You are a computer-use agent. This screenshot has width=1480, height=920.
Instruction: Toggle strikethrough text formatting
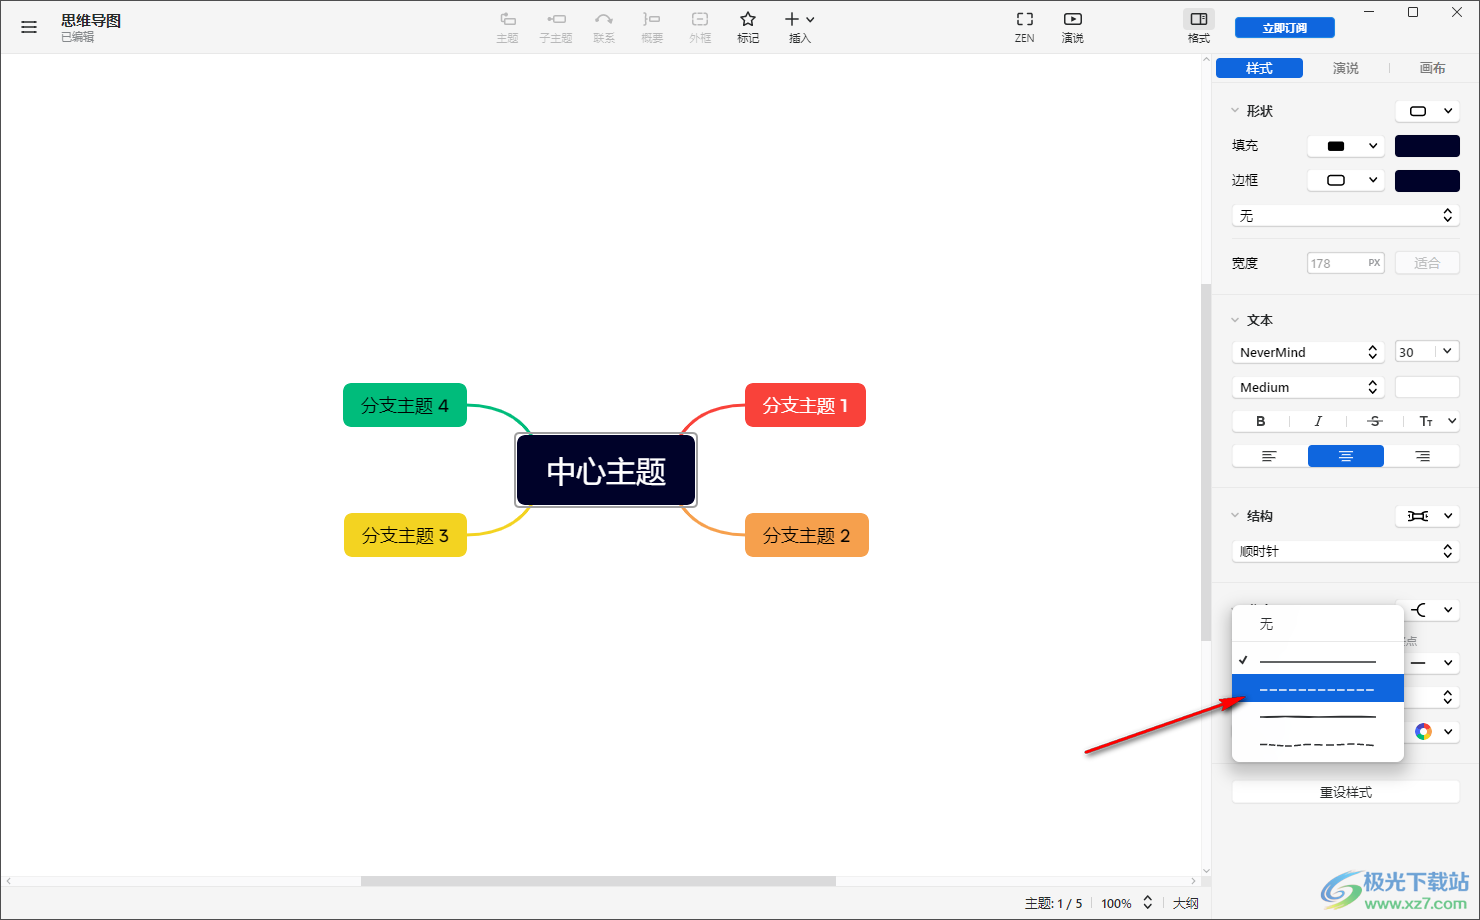[1375, 421]
